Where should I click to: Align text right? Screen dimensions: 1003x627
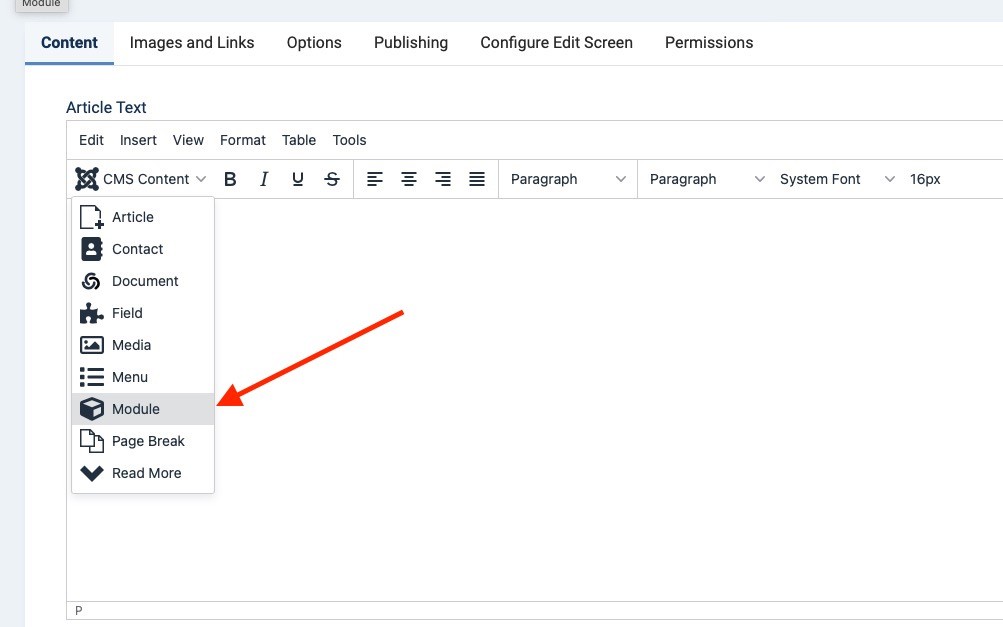click(443, 179)
